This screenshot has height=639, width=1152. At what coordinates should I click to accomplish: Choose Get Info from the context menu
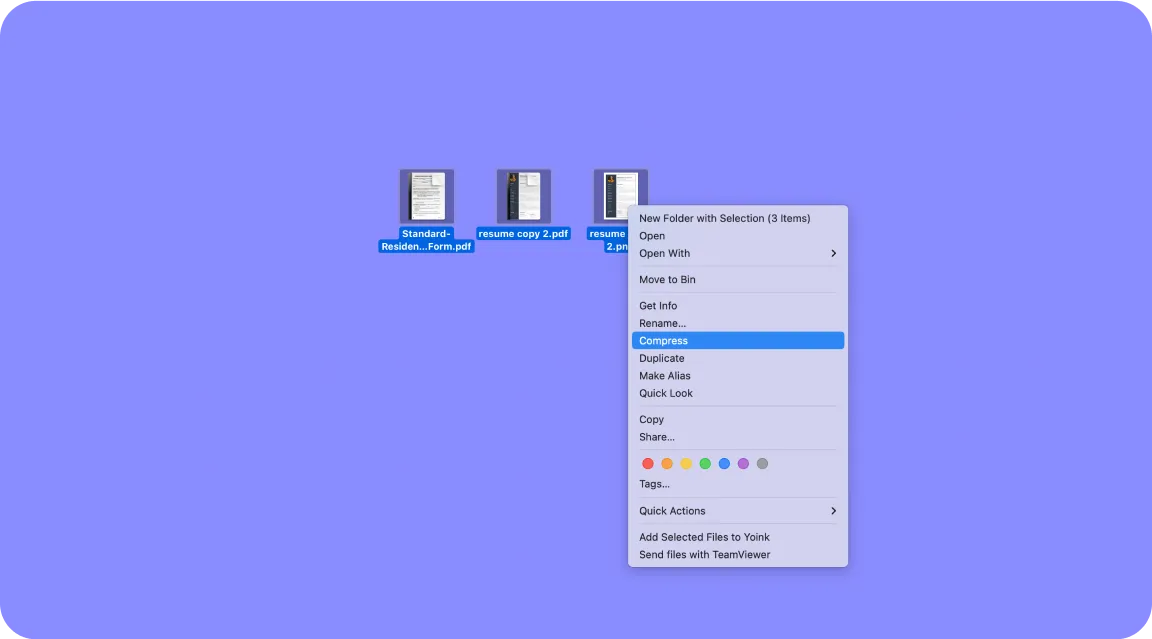click(x=738, y=306)
